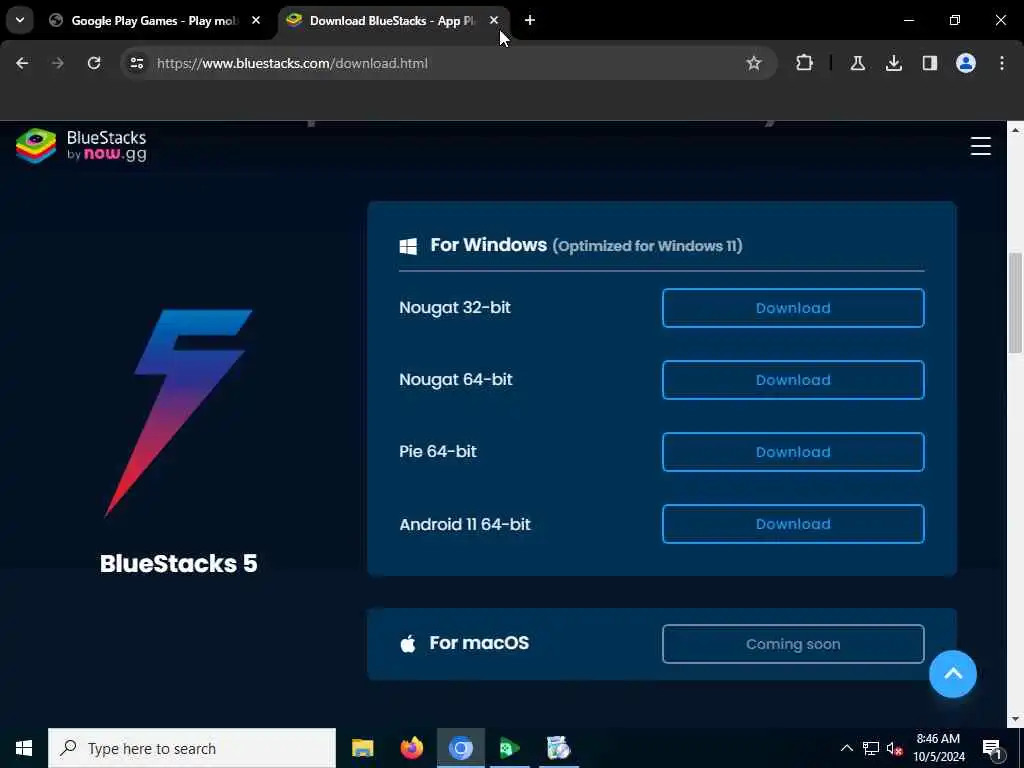This screenshot has height=768, width=1024.
Task: Open the Windows Start menu
Action: pos(24,748)
